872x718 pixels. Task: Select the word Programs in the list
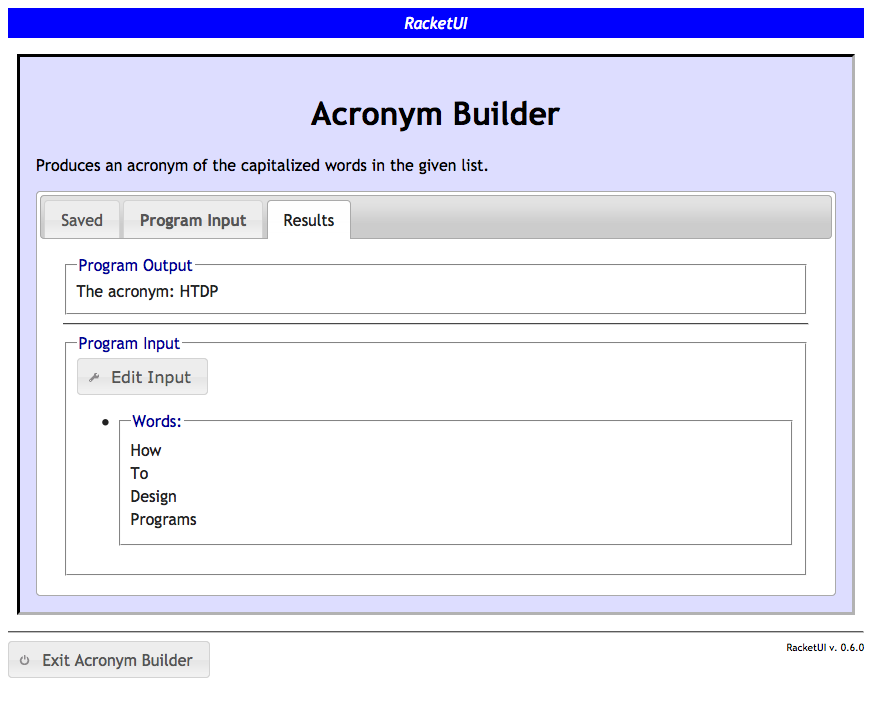click(163, 519)
